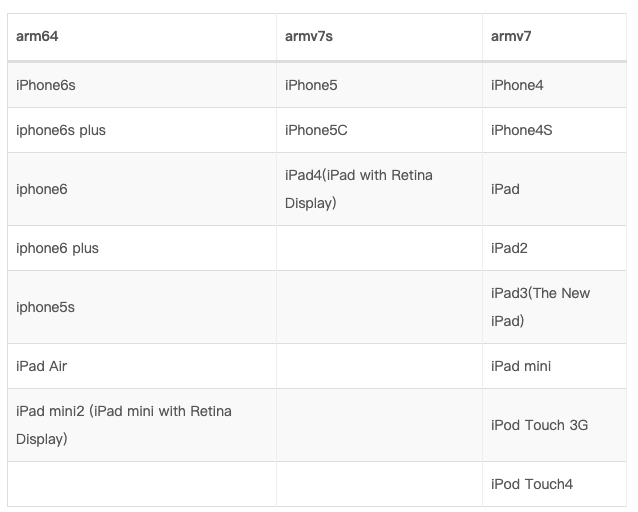
Task: Select iPad4(iPad with Retina Display) cell
Action: 379,189
